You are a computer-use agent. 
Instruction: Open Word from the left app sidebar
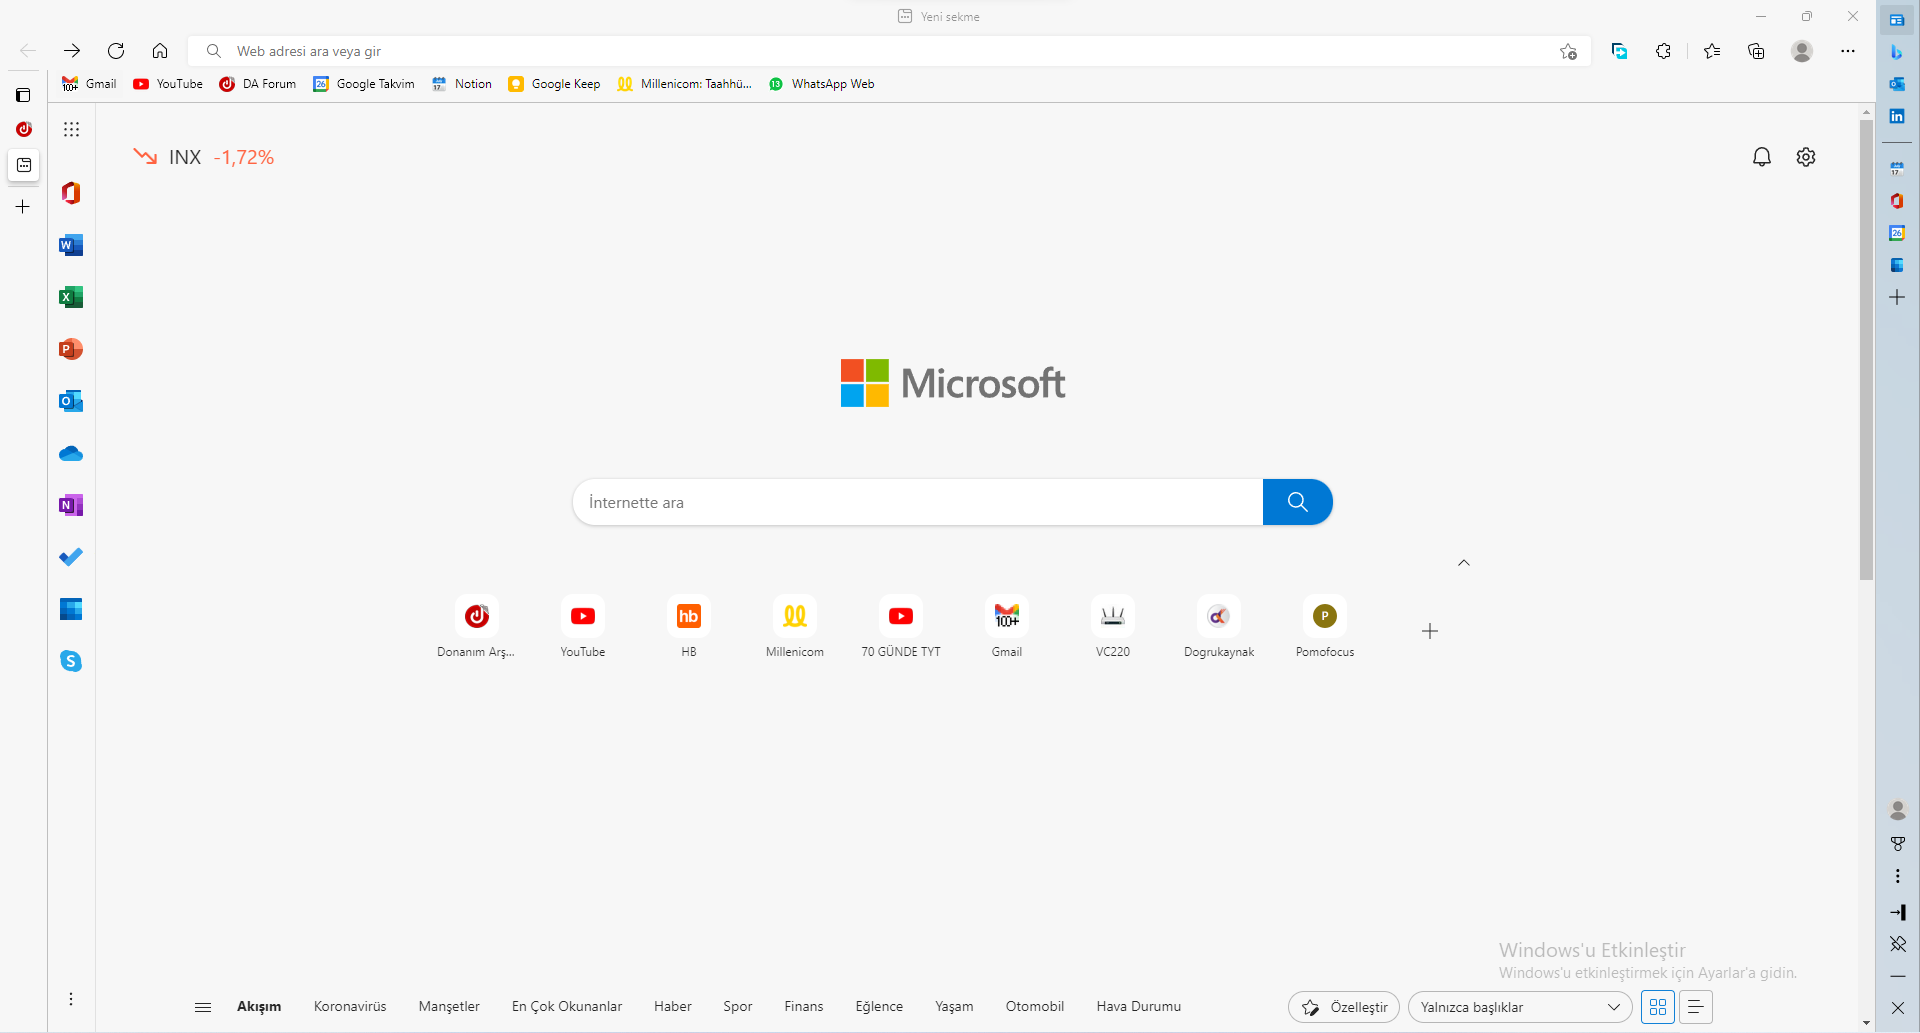coord(71,245)
